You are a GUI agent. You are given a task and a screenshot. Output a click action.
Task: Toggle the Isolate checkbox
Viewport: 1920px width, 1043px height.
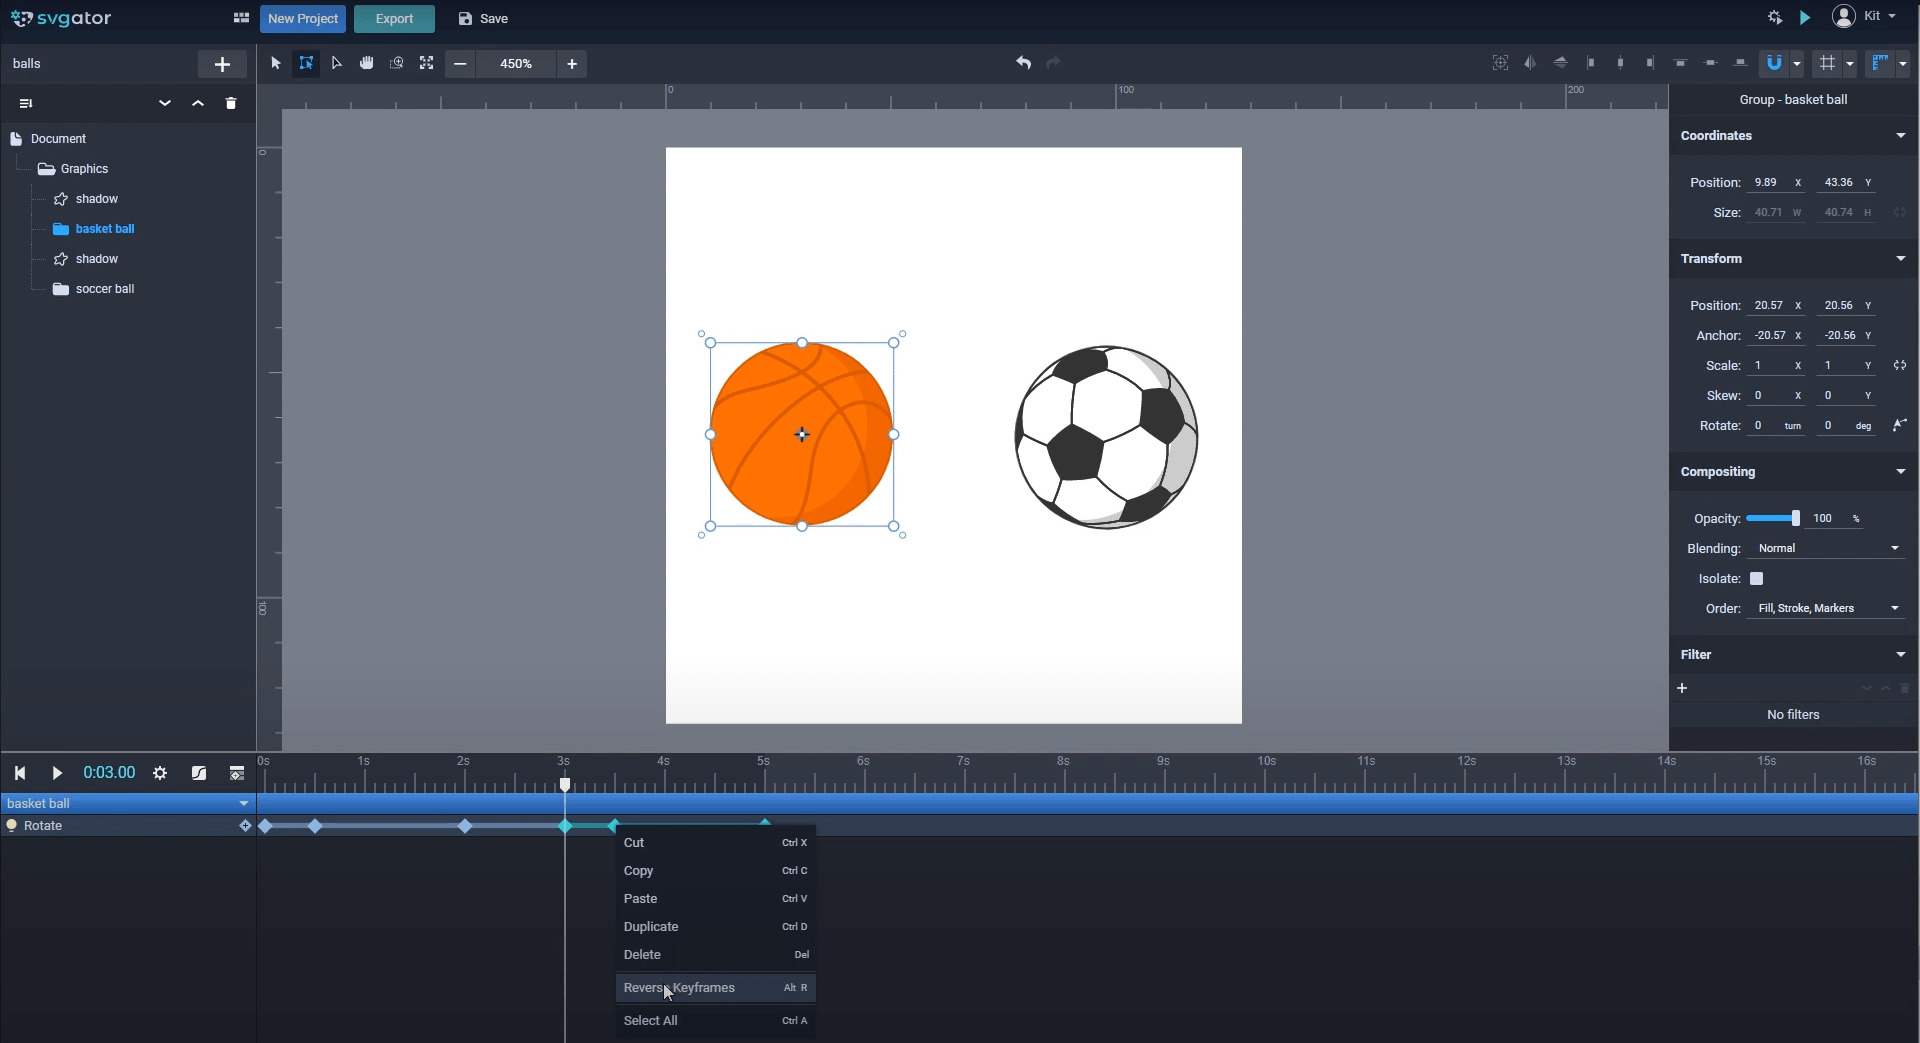point(1756,579)
